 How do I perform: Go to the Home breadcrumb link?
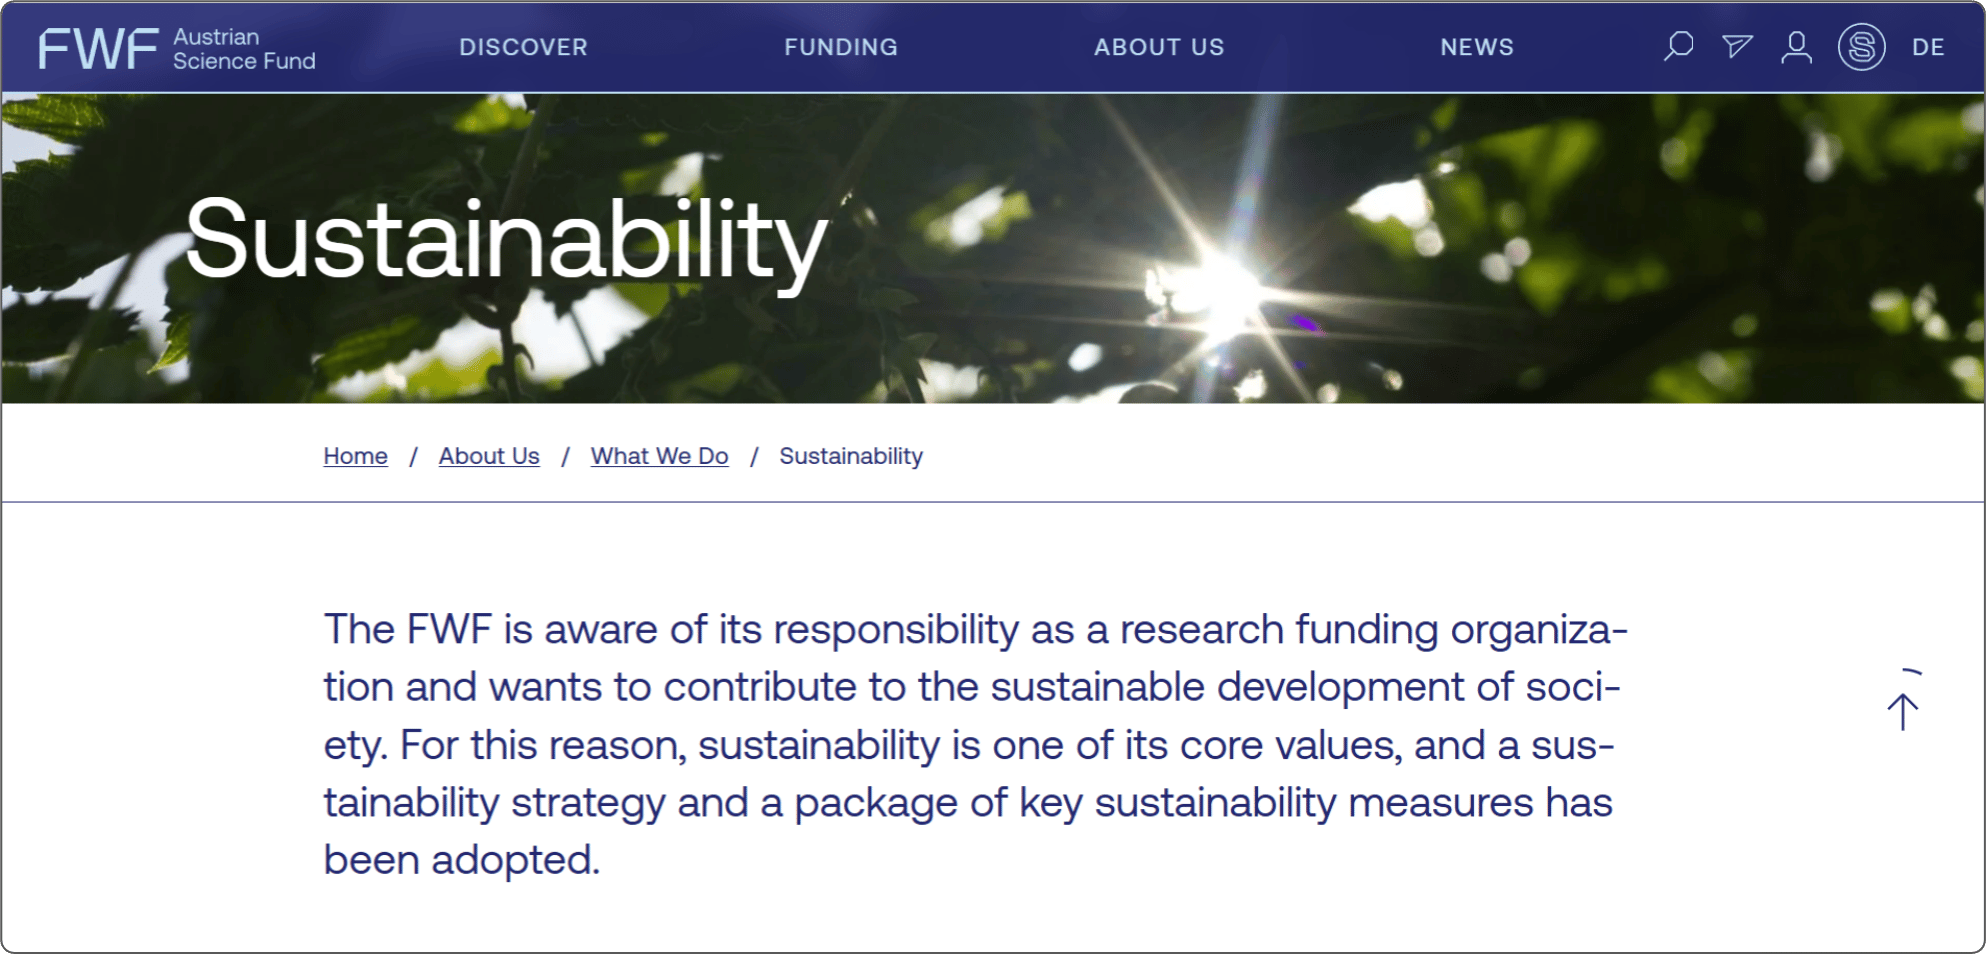click(355, 456)
